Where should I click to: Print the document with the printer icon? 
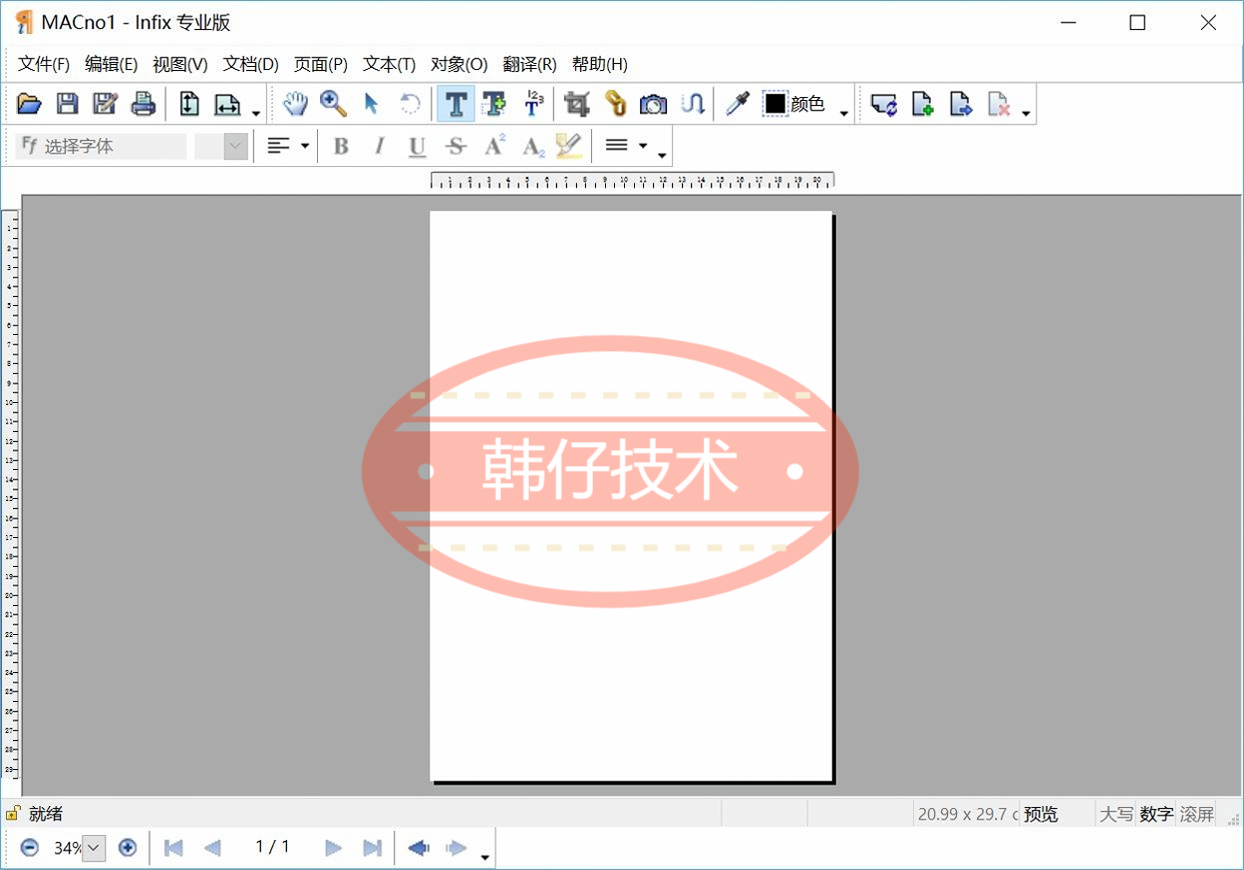[143, 103]
